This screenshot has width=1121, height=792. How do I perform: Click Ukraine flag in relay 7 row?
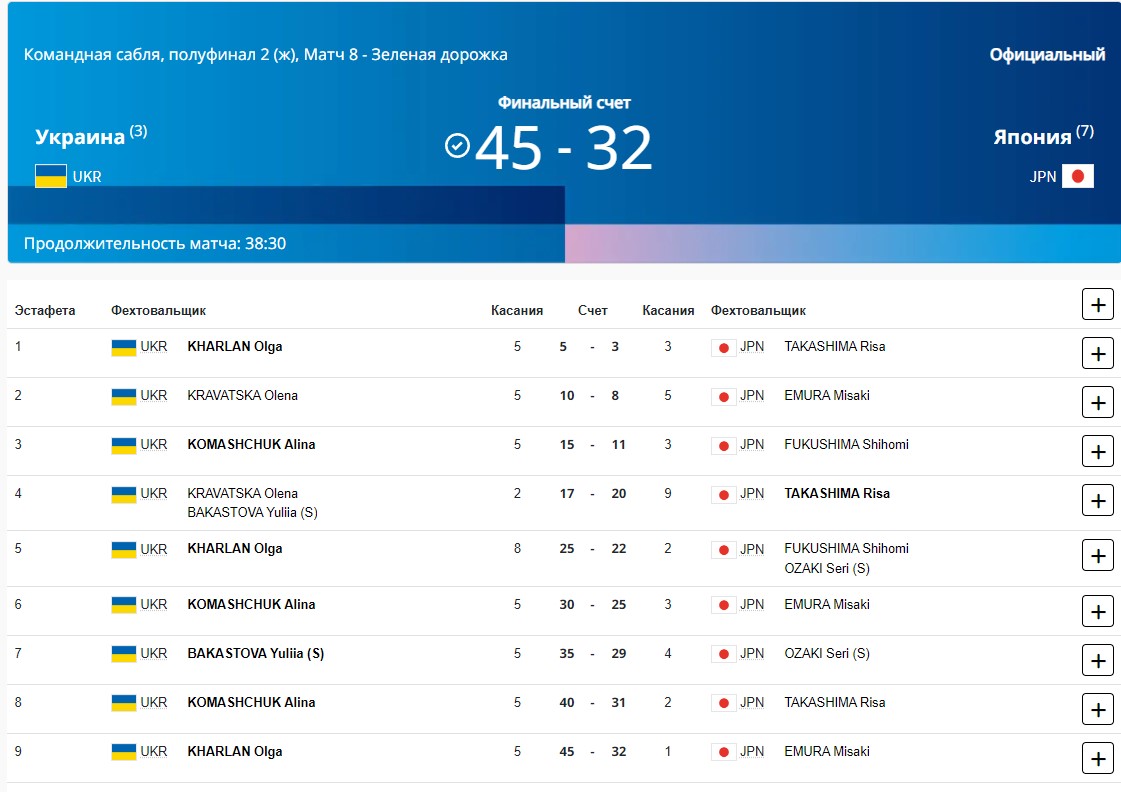tap(124, 654)
